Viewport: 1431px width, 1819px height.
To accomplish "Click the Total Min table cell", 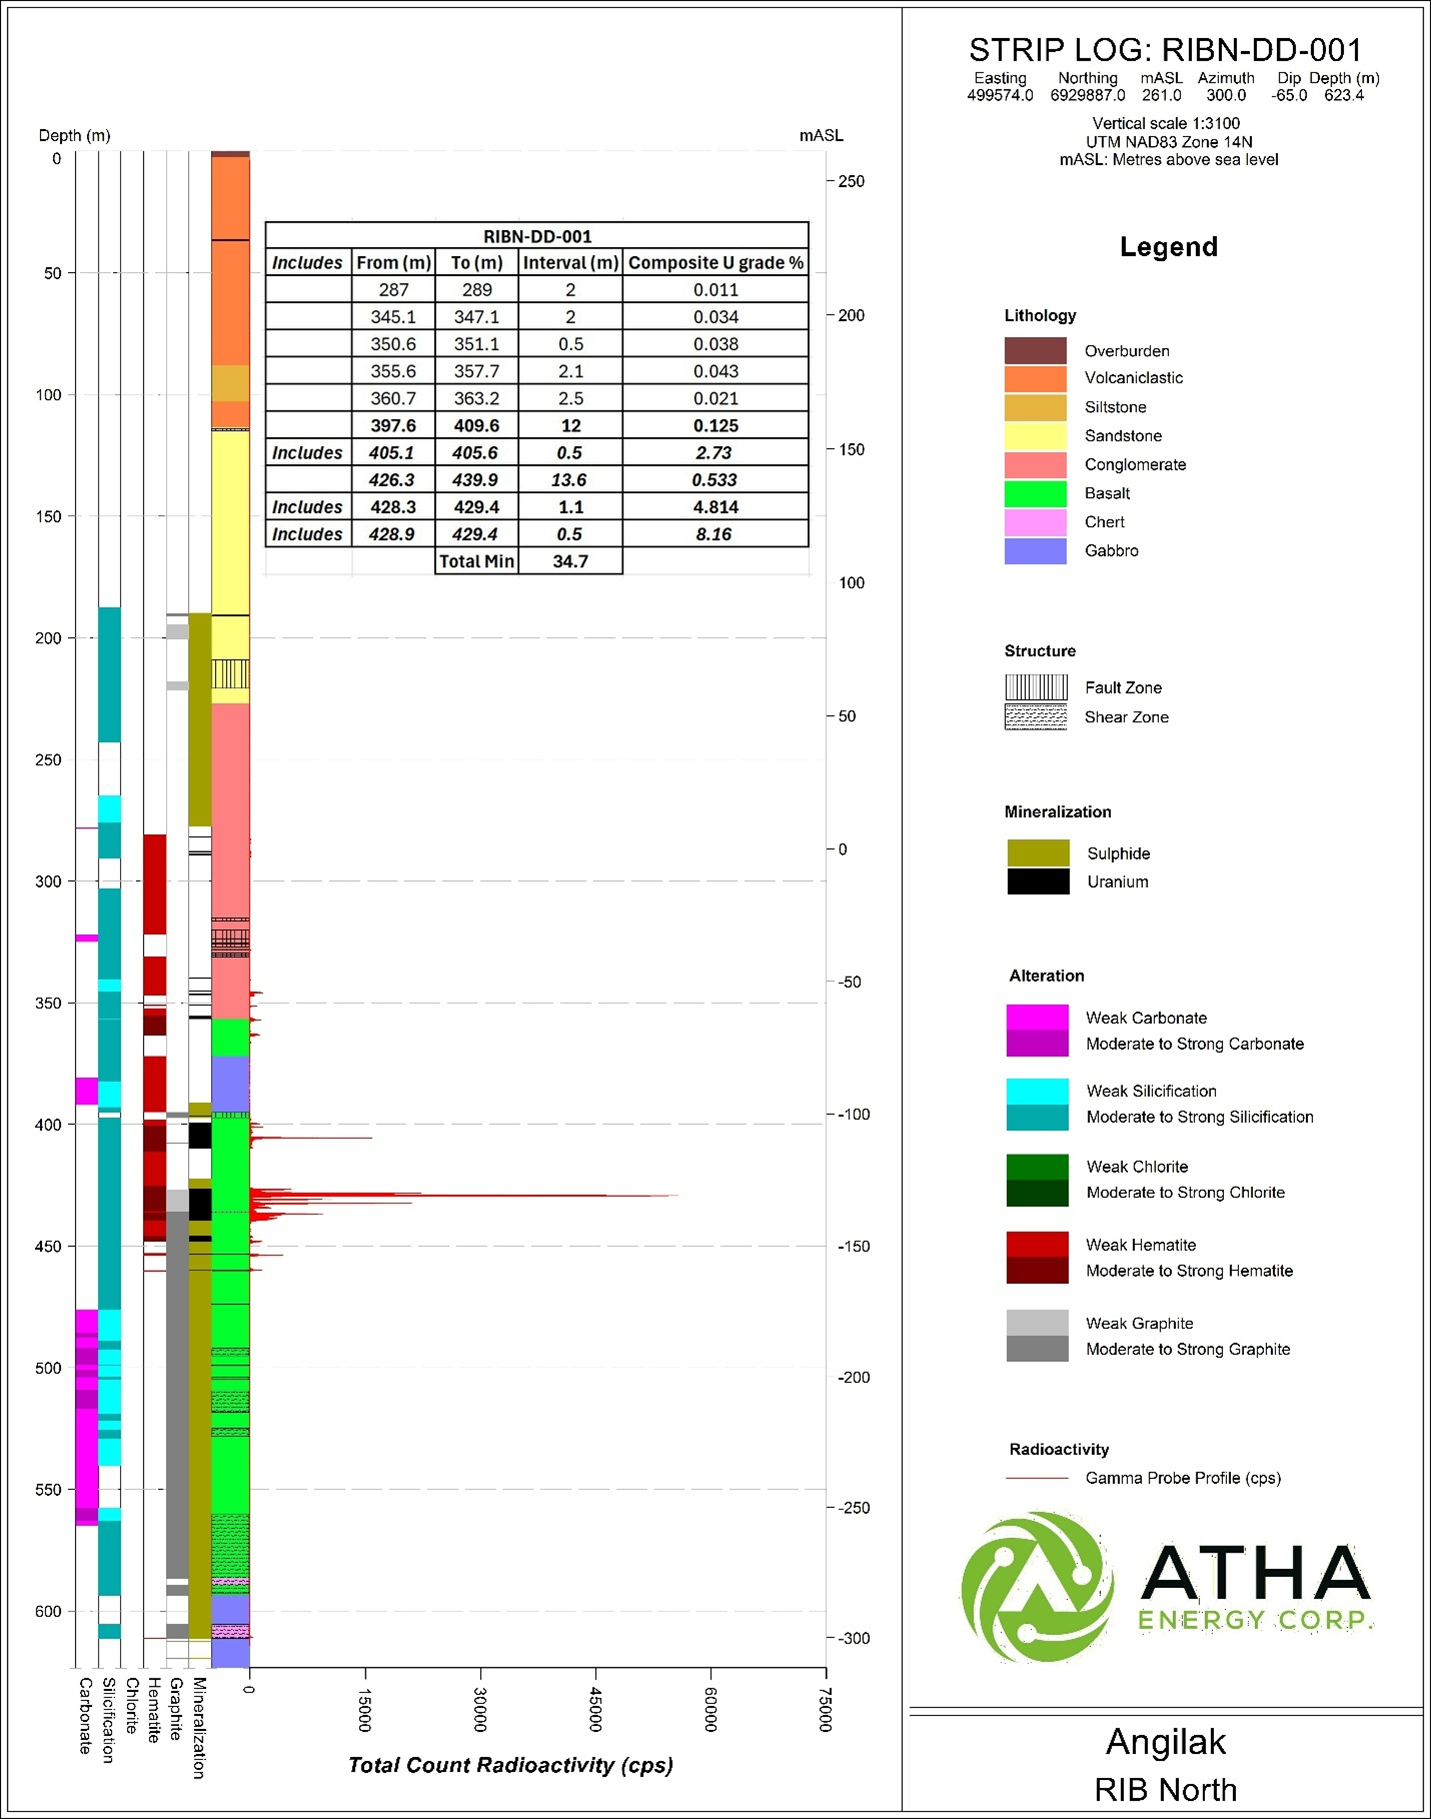I will 476,561.
